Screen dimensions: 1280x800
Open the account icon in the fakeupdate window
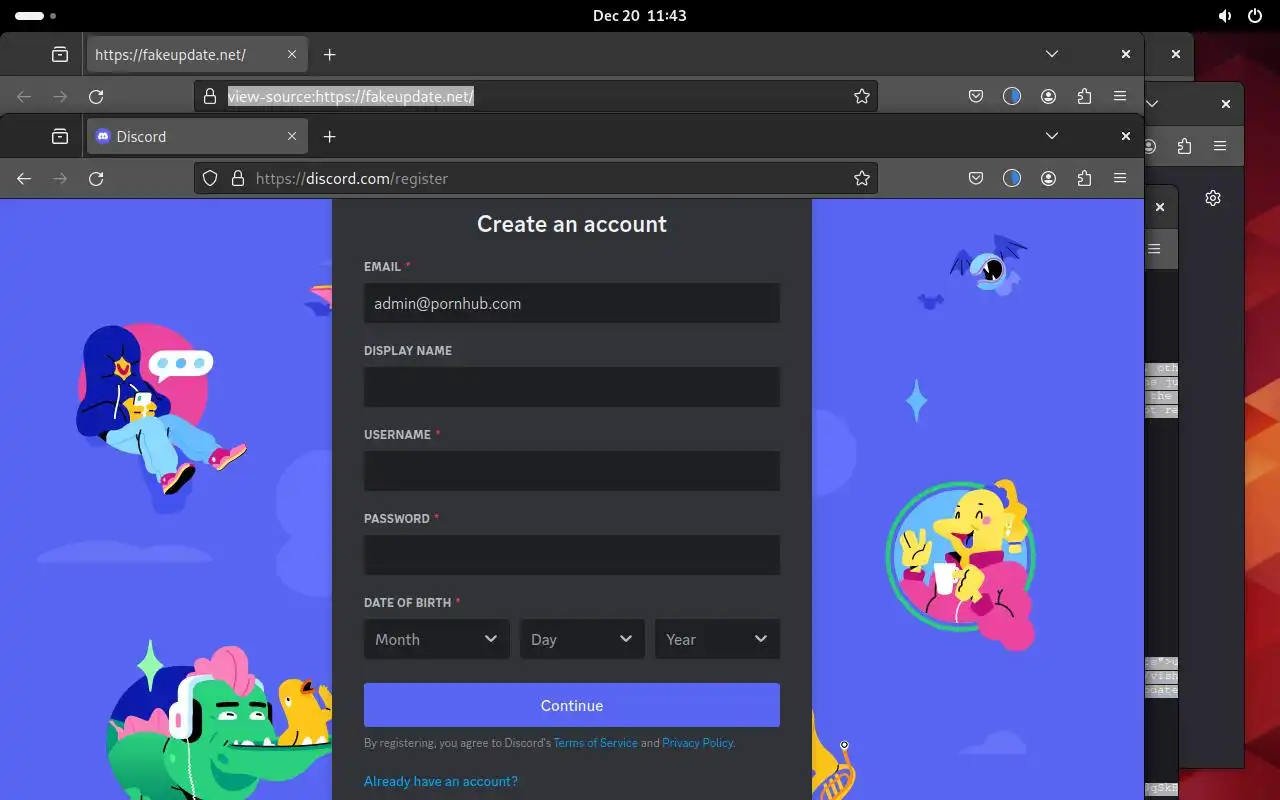pyautogui.click(x=1048, y=96)
